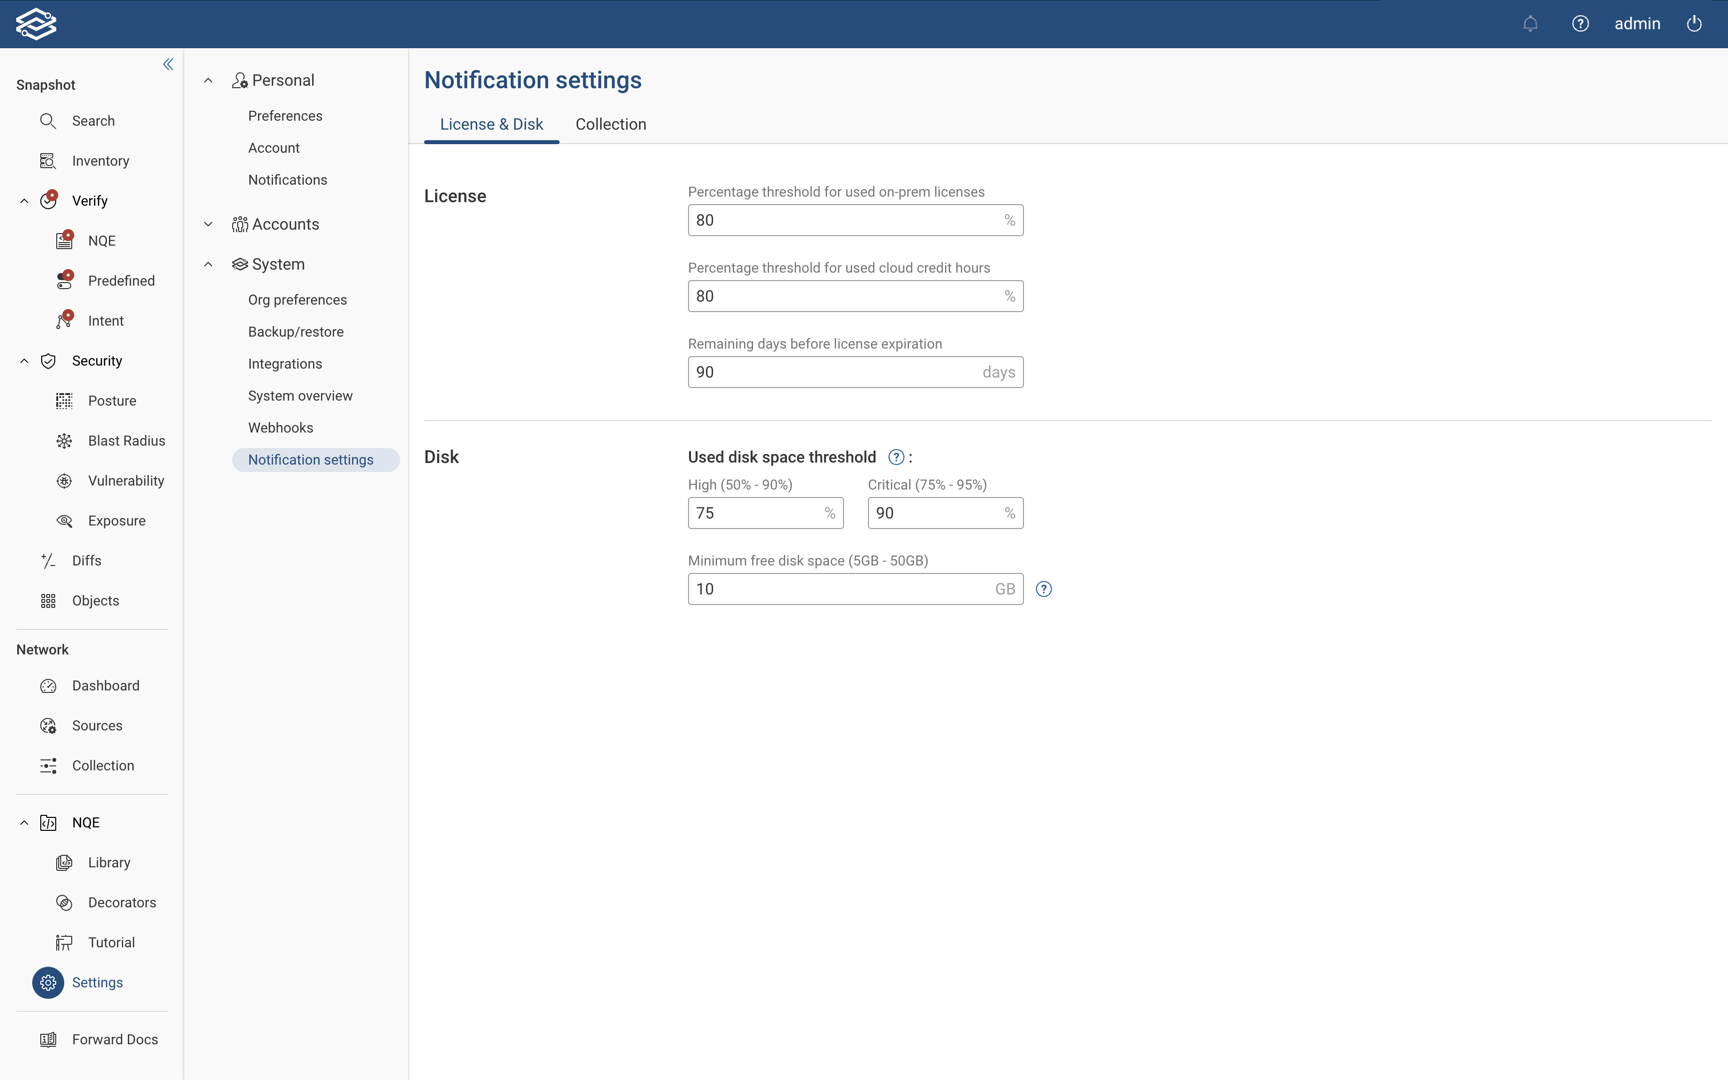This screenshot has height=1080, width=1728.
Task: Select the Exposure analysis icon
Action: click(64, 520)
